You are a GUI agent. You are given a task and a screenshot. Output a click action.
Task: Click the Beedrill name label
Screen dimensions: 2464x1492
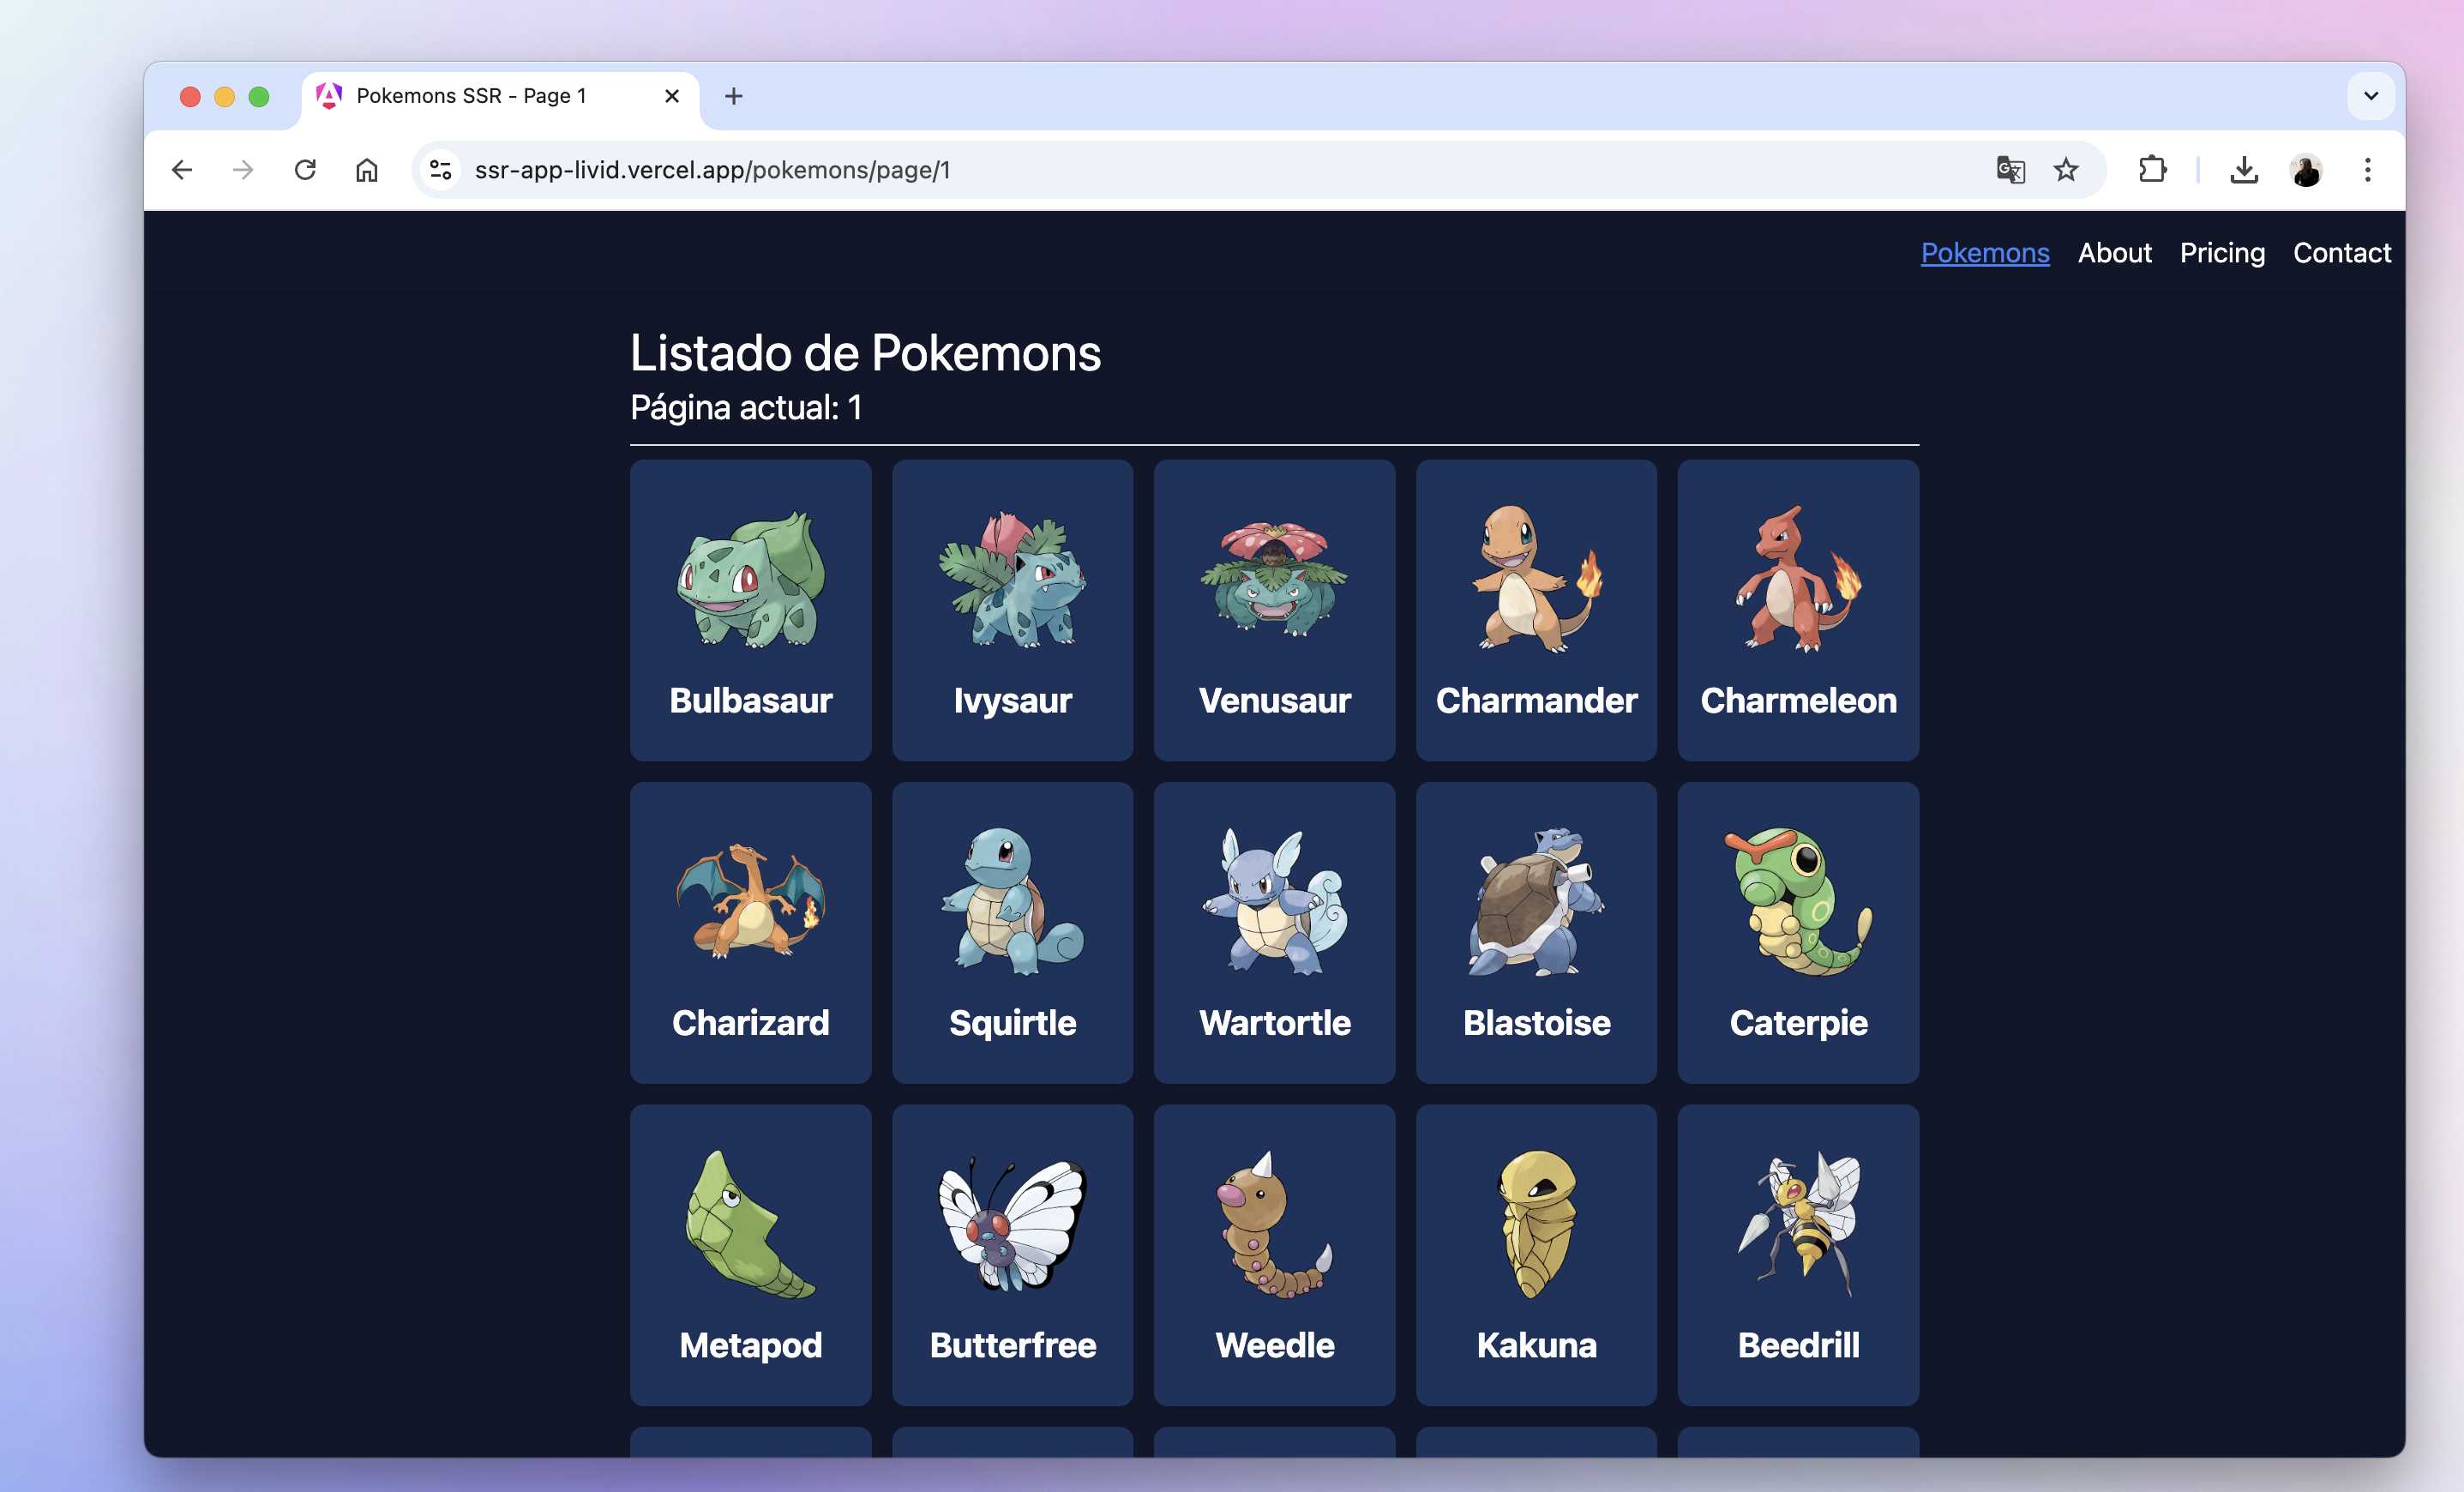pyautogui.click(x=1798, y=1344)
